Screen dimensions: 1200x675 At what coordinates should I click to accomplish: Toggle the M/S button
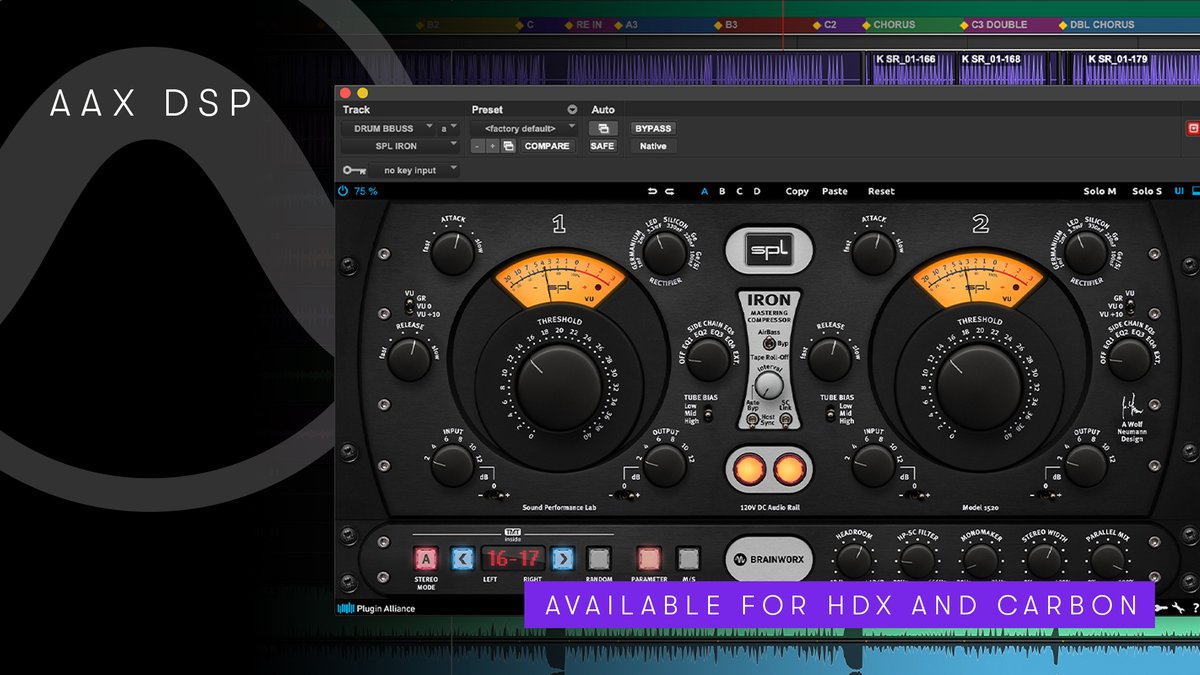(x=688, y=558)
